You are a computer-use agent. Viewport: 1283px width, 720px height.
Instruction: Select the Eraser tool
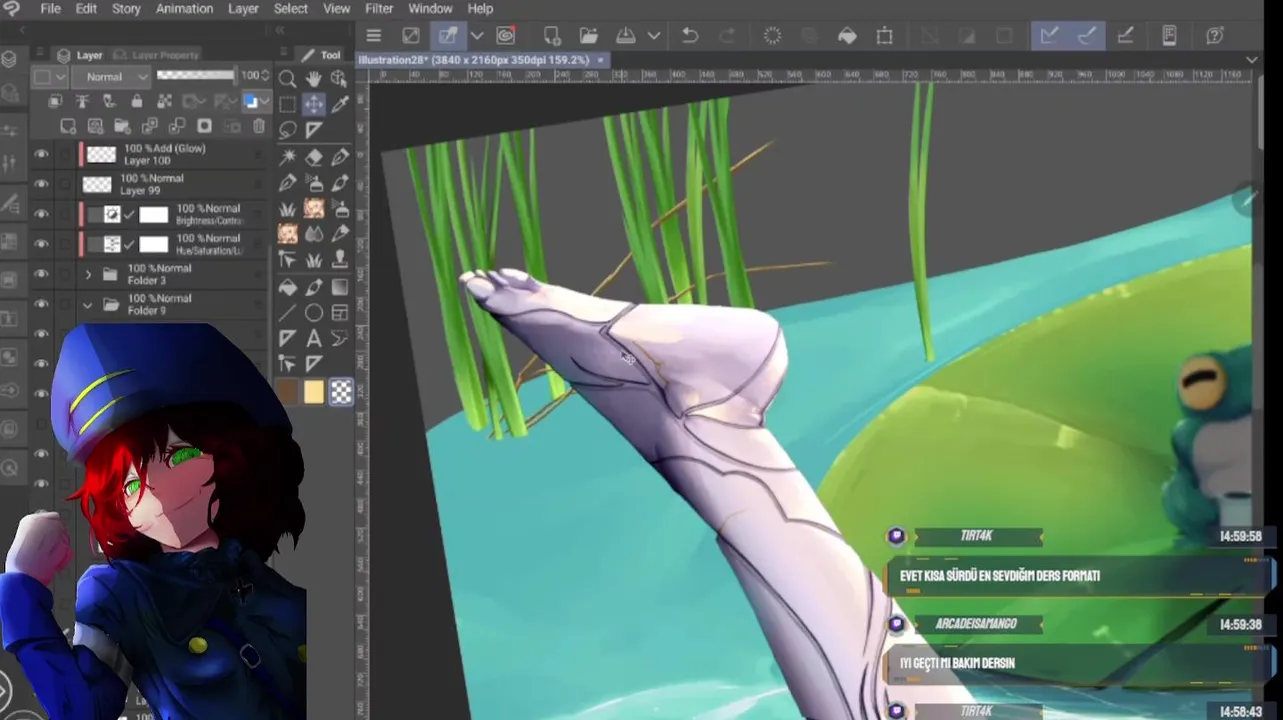pos(313,157)
